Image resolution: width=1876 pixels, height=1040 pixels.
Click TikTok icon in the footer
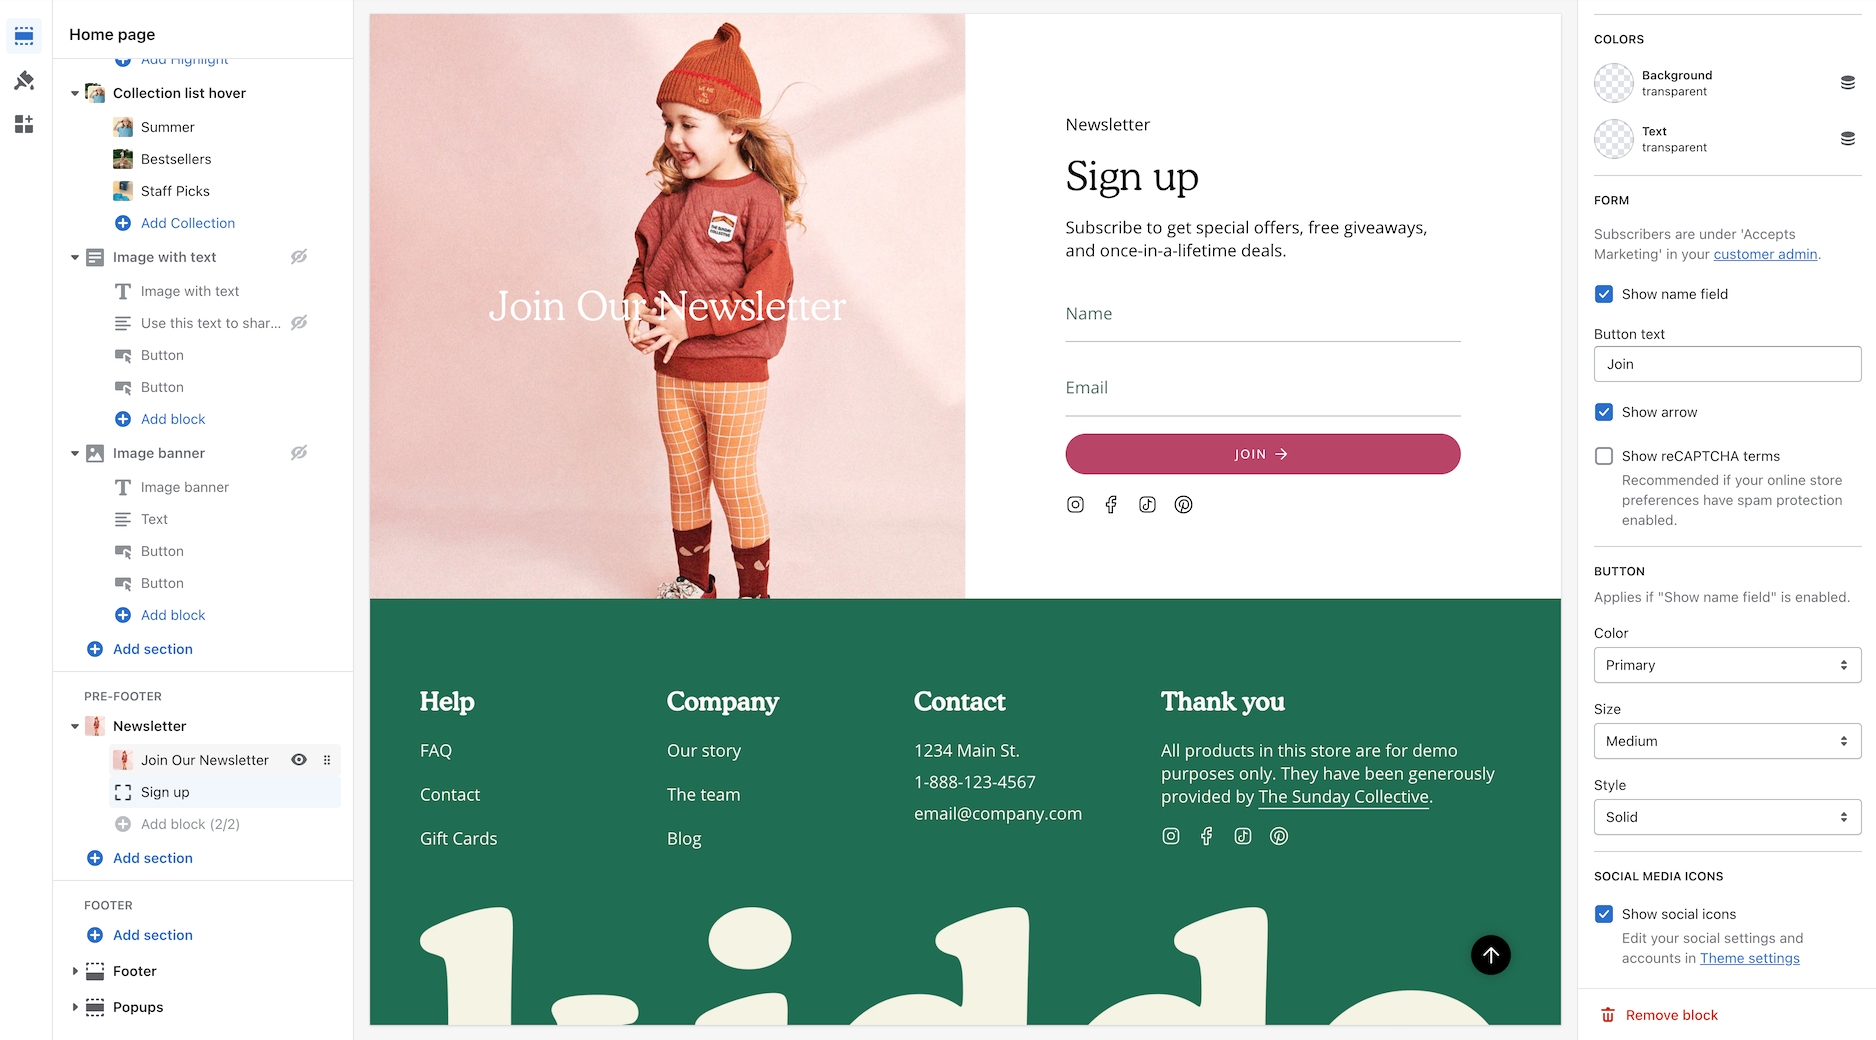pos(1243,836)
